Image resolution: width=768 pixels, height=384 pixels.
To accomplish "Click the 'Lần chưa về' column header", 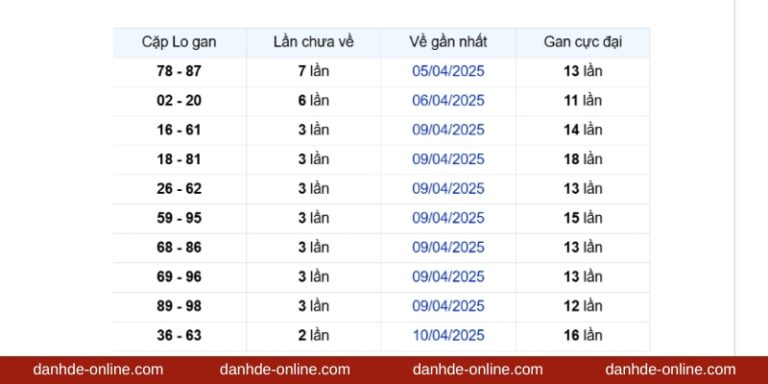I will tap(313, 43).
